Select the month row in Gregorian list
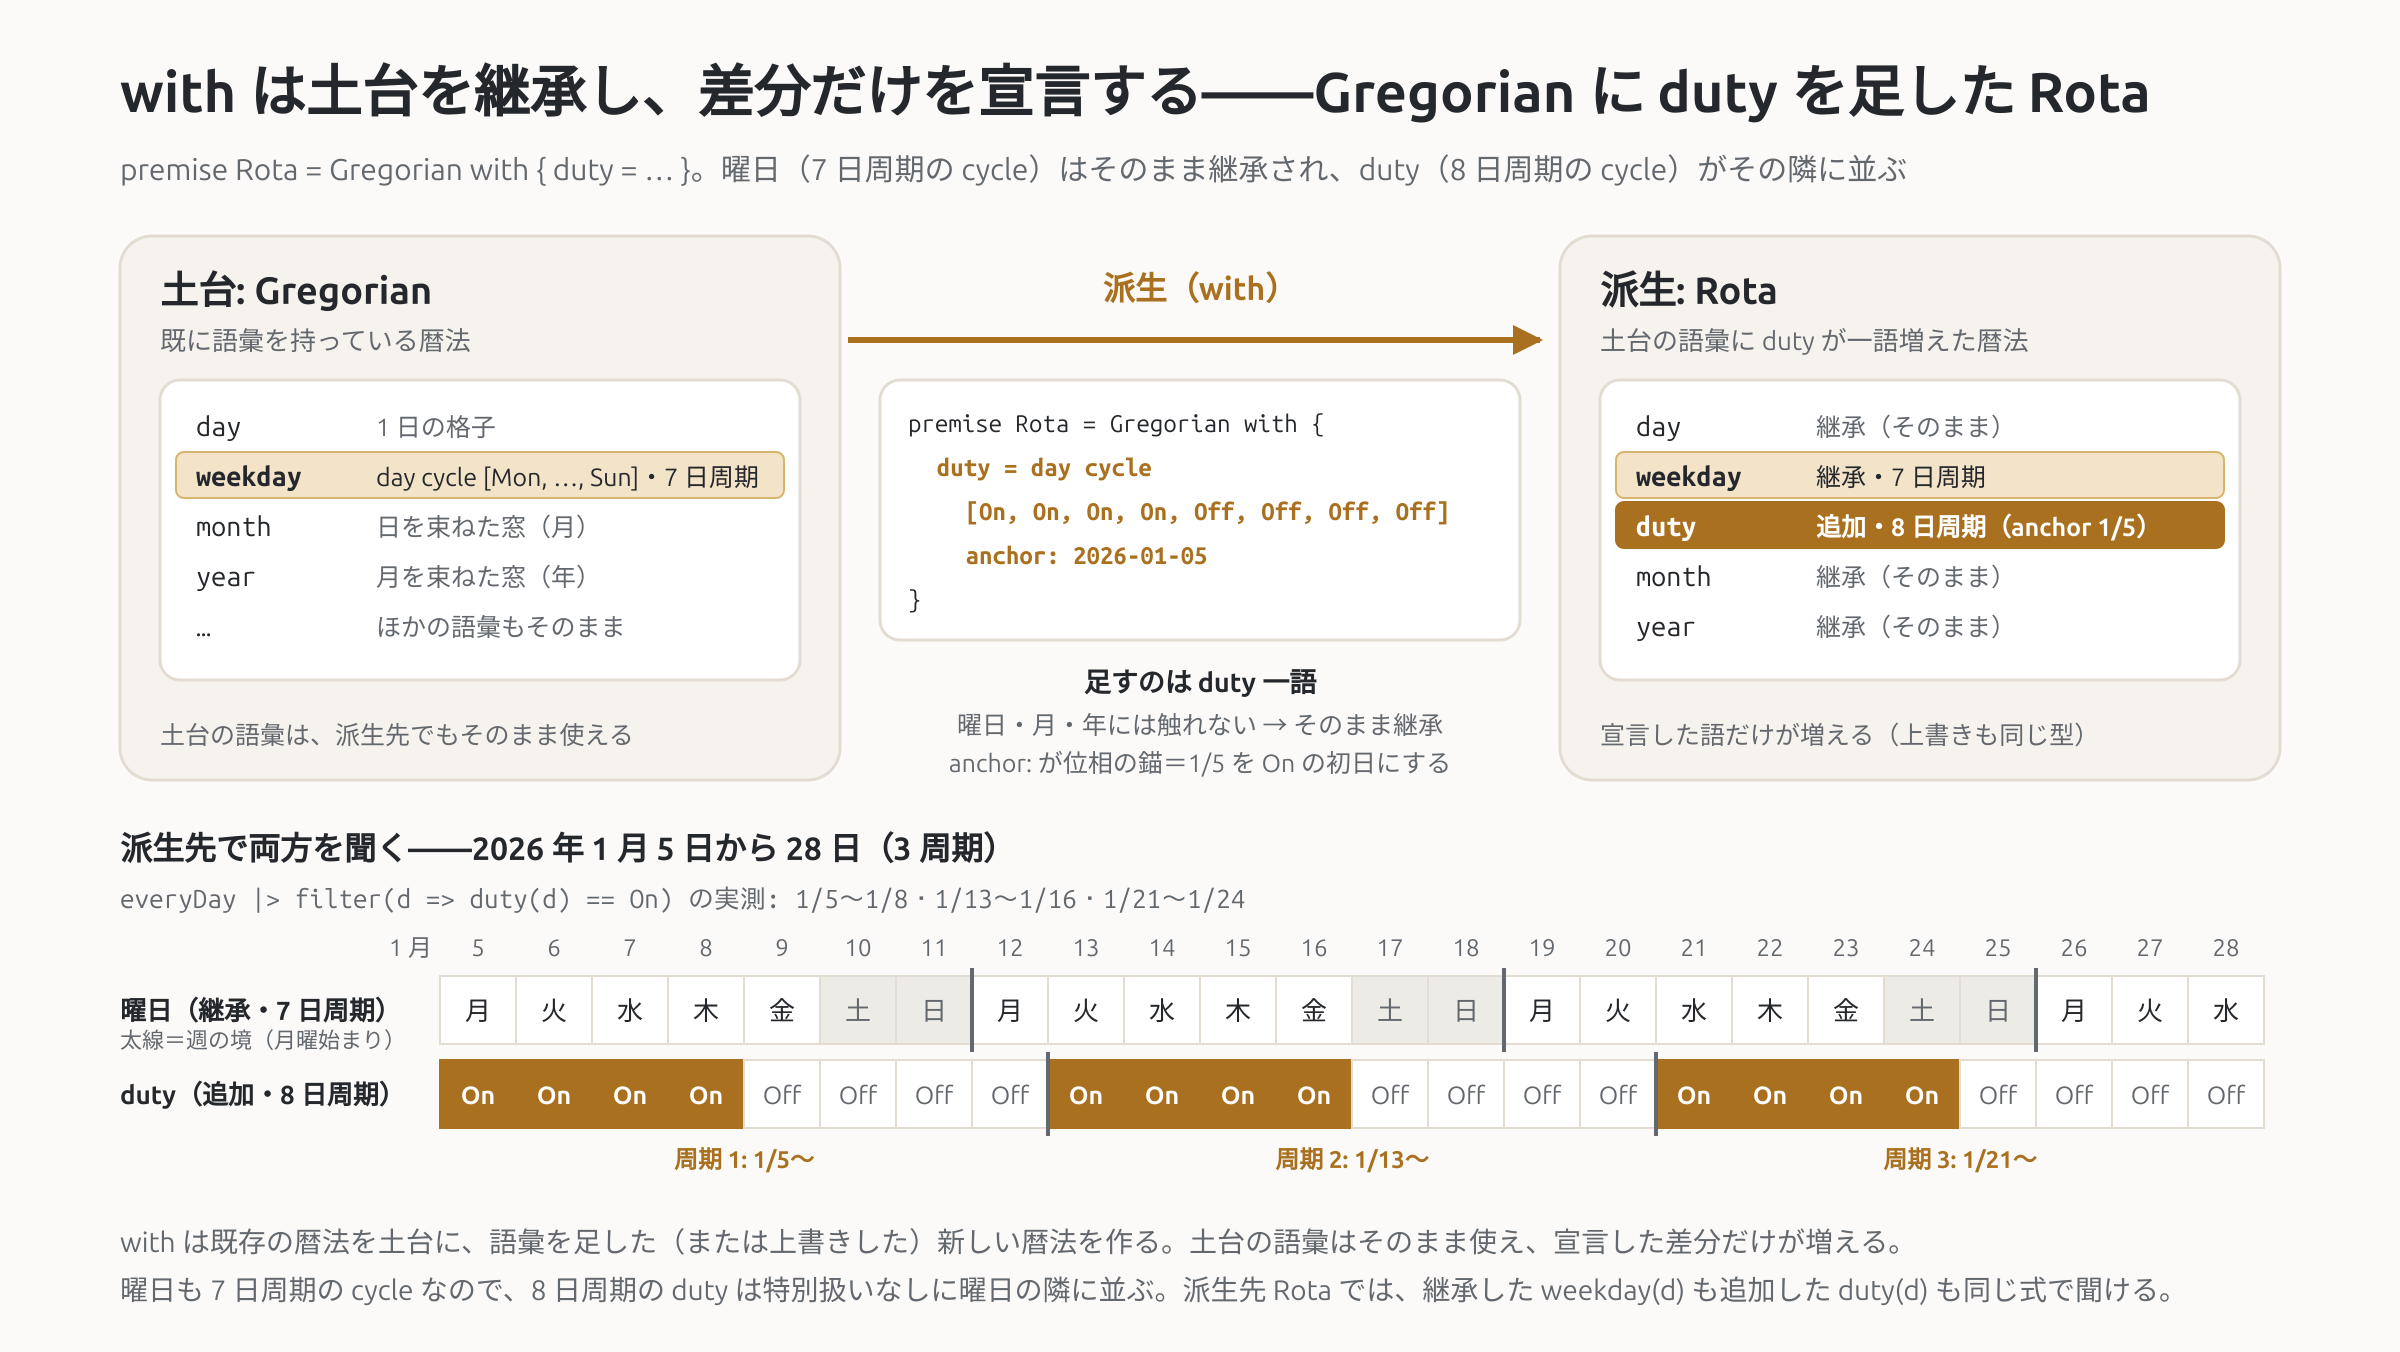 point(480,526)
